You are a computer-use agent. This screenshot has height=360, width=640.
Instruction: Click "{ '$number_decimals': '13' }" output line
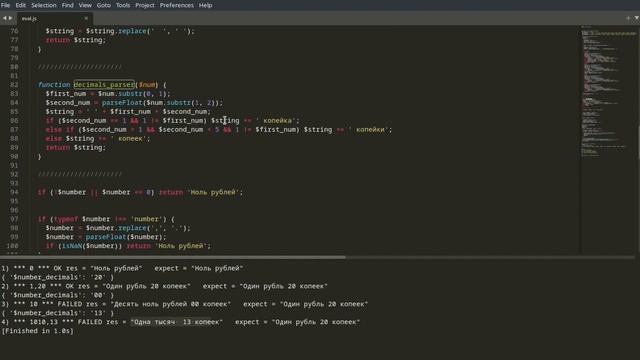click(58, 313)
